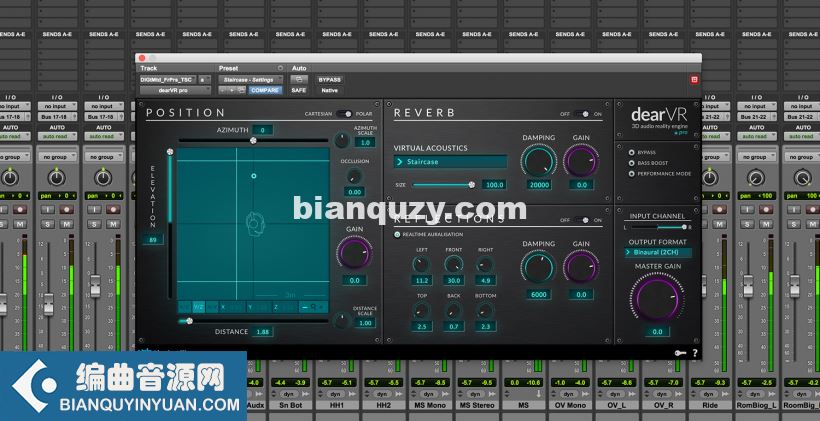Click the Occlusion knob
Viewport: 820px width, 421px height.
pyautogui.click(x=355, y=176)
